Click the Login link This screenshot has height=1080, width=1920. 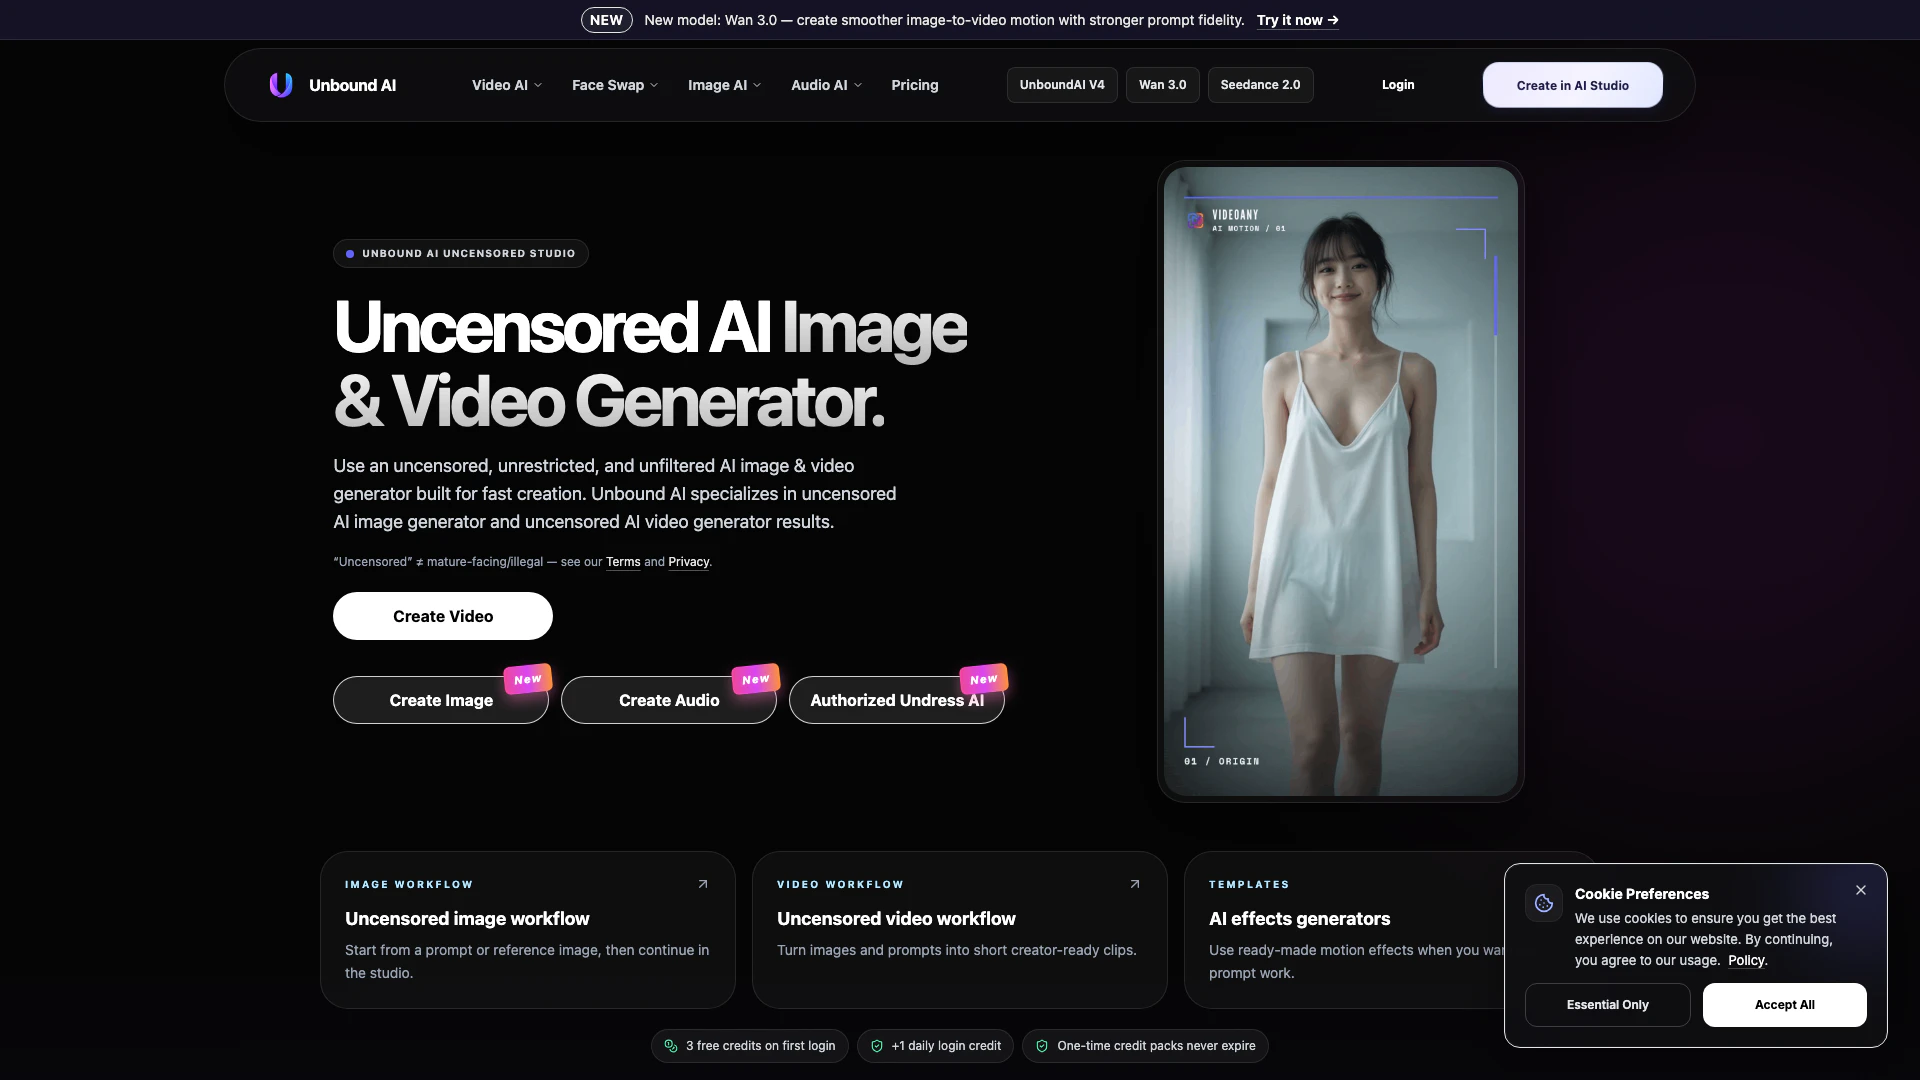tap(1398, 85)
